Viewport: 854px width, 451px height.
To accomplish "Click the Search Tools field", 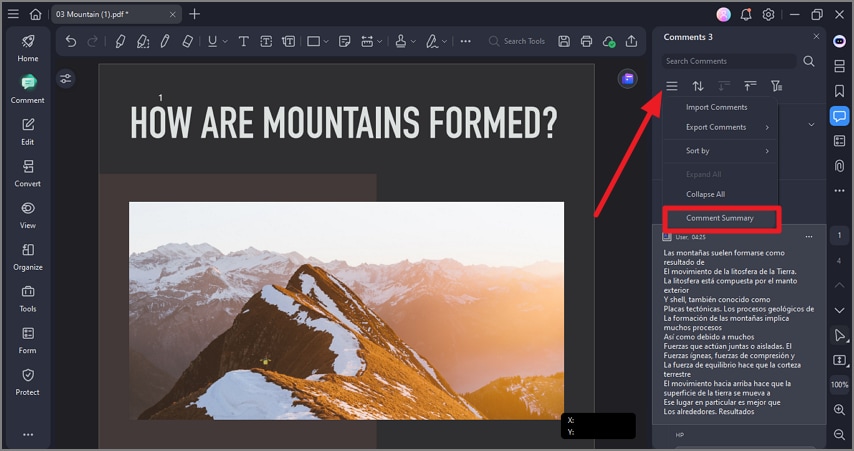I will coord(517,41).
